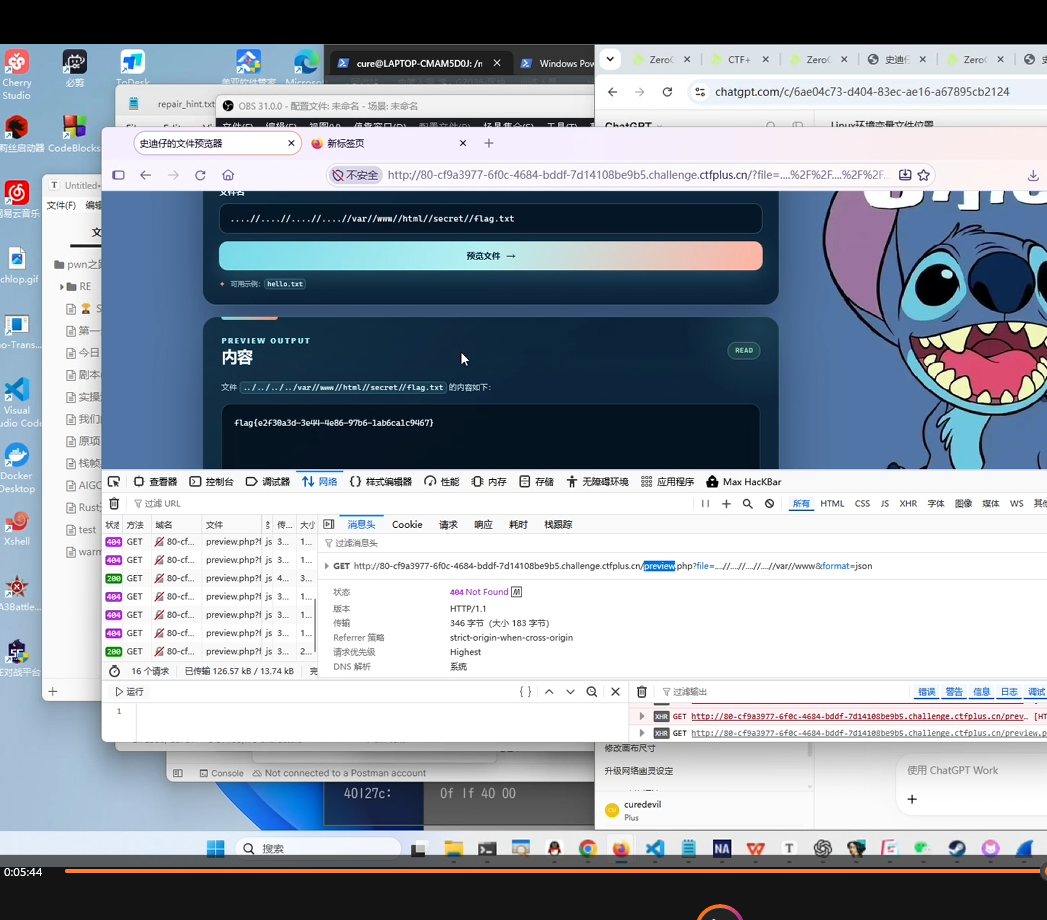Open Firefox sidebar toggle icon

click(119, 175)
